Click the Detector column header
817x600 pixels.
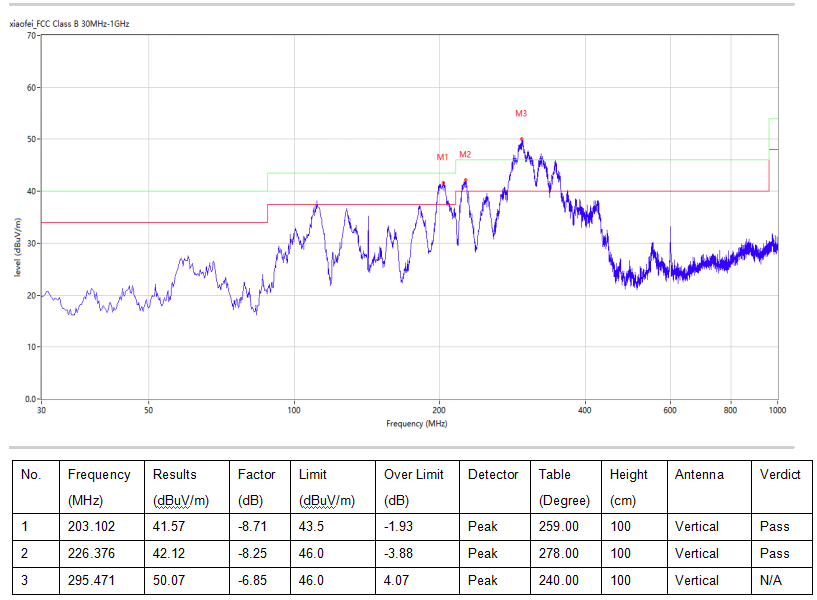pyautogui.click(x=493, y=474)
